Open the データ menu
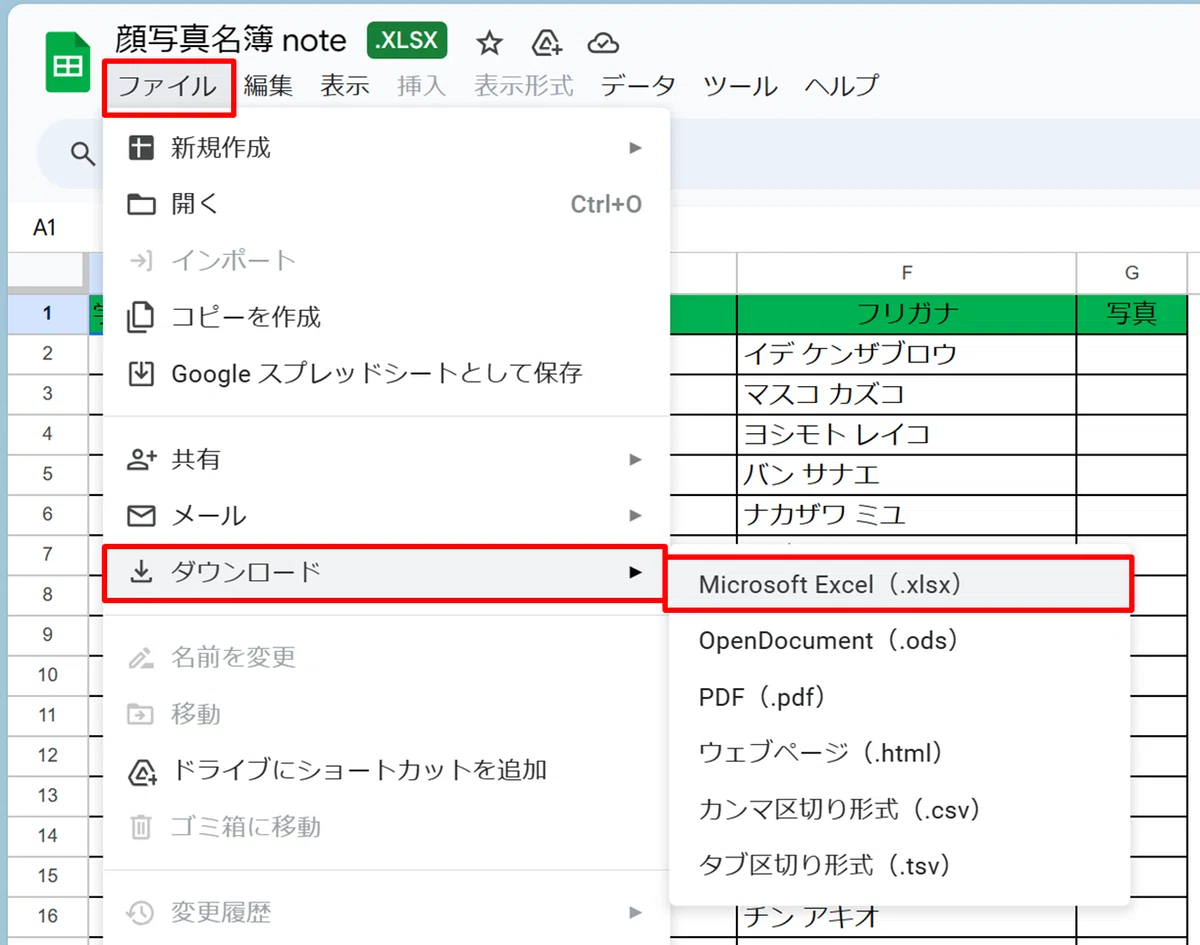Screen dimensions: 1200x945 point(638,86)
